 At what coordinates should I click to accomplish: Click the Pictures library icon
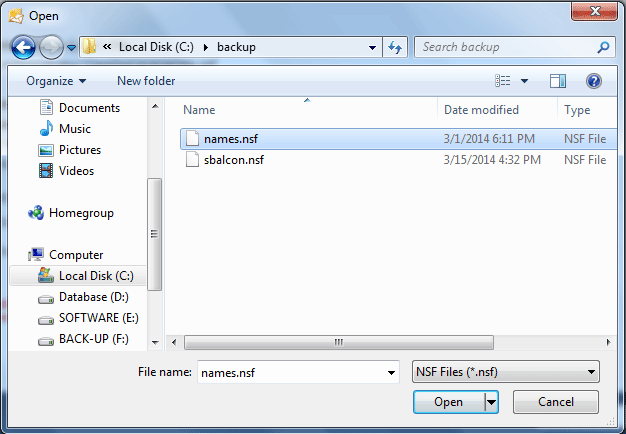tap(46, 150)
